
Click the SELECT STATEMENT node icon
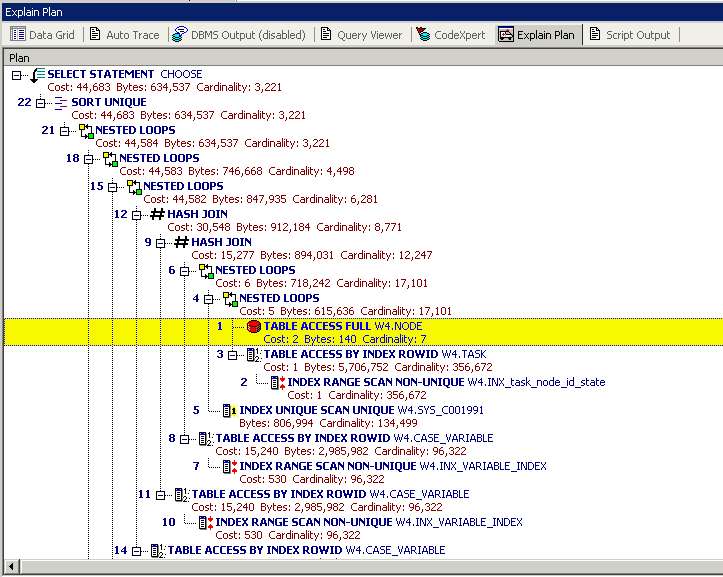point(37,74)
